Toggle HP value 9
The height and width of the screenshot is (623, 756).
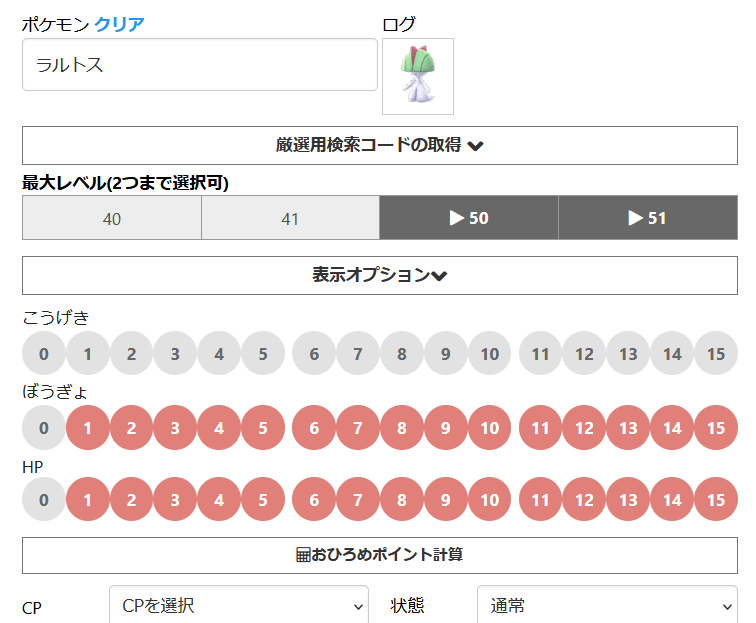point(446,499)
